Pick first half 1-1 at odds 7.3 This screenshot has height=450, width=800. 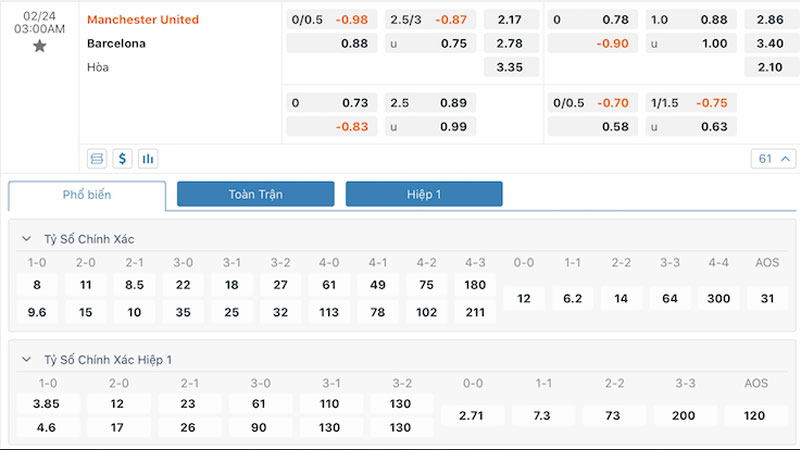coord(543,416)
